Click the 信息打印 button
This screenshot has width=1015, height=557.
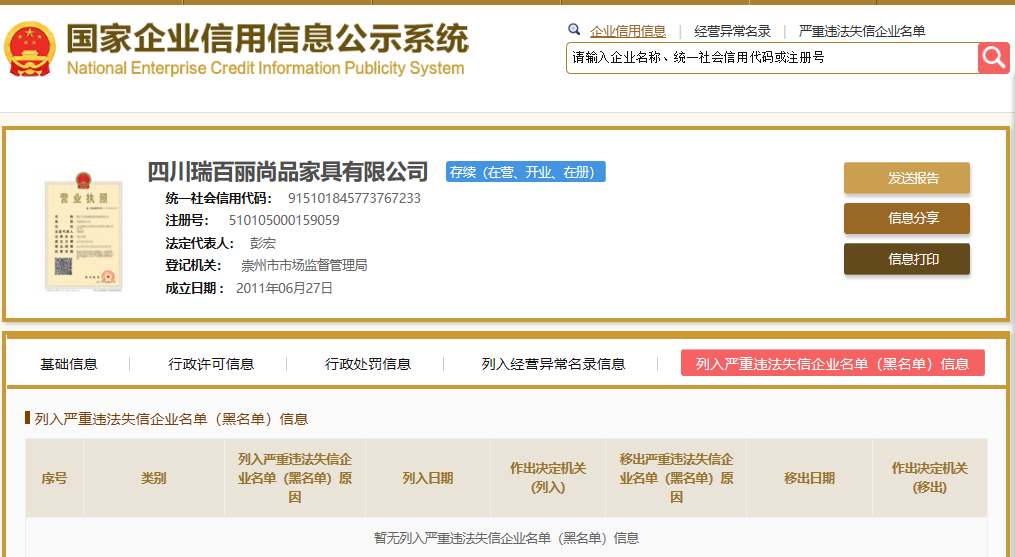point(906,259)
